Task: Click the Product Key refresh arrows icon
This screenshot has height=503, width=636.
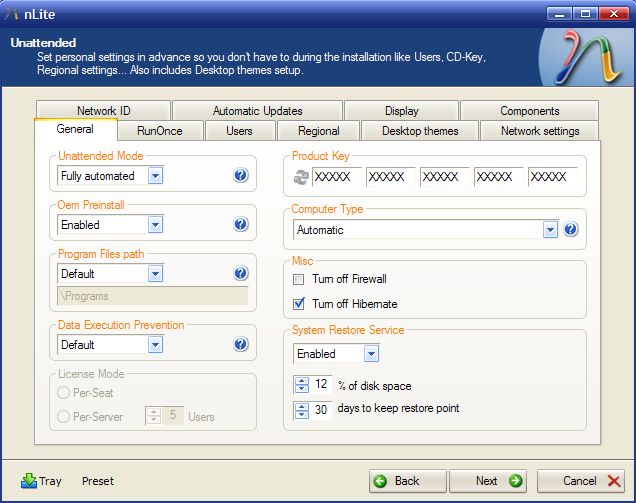Action: 300,177
